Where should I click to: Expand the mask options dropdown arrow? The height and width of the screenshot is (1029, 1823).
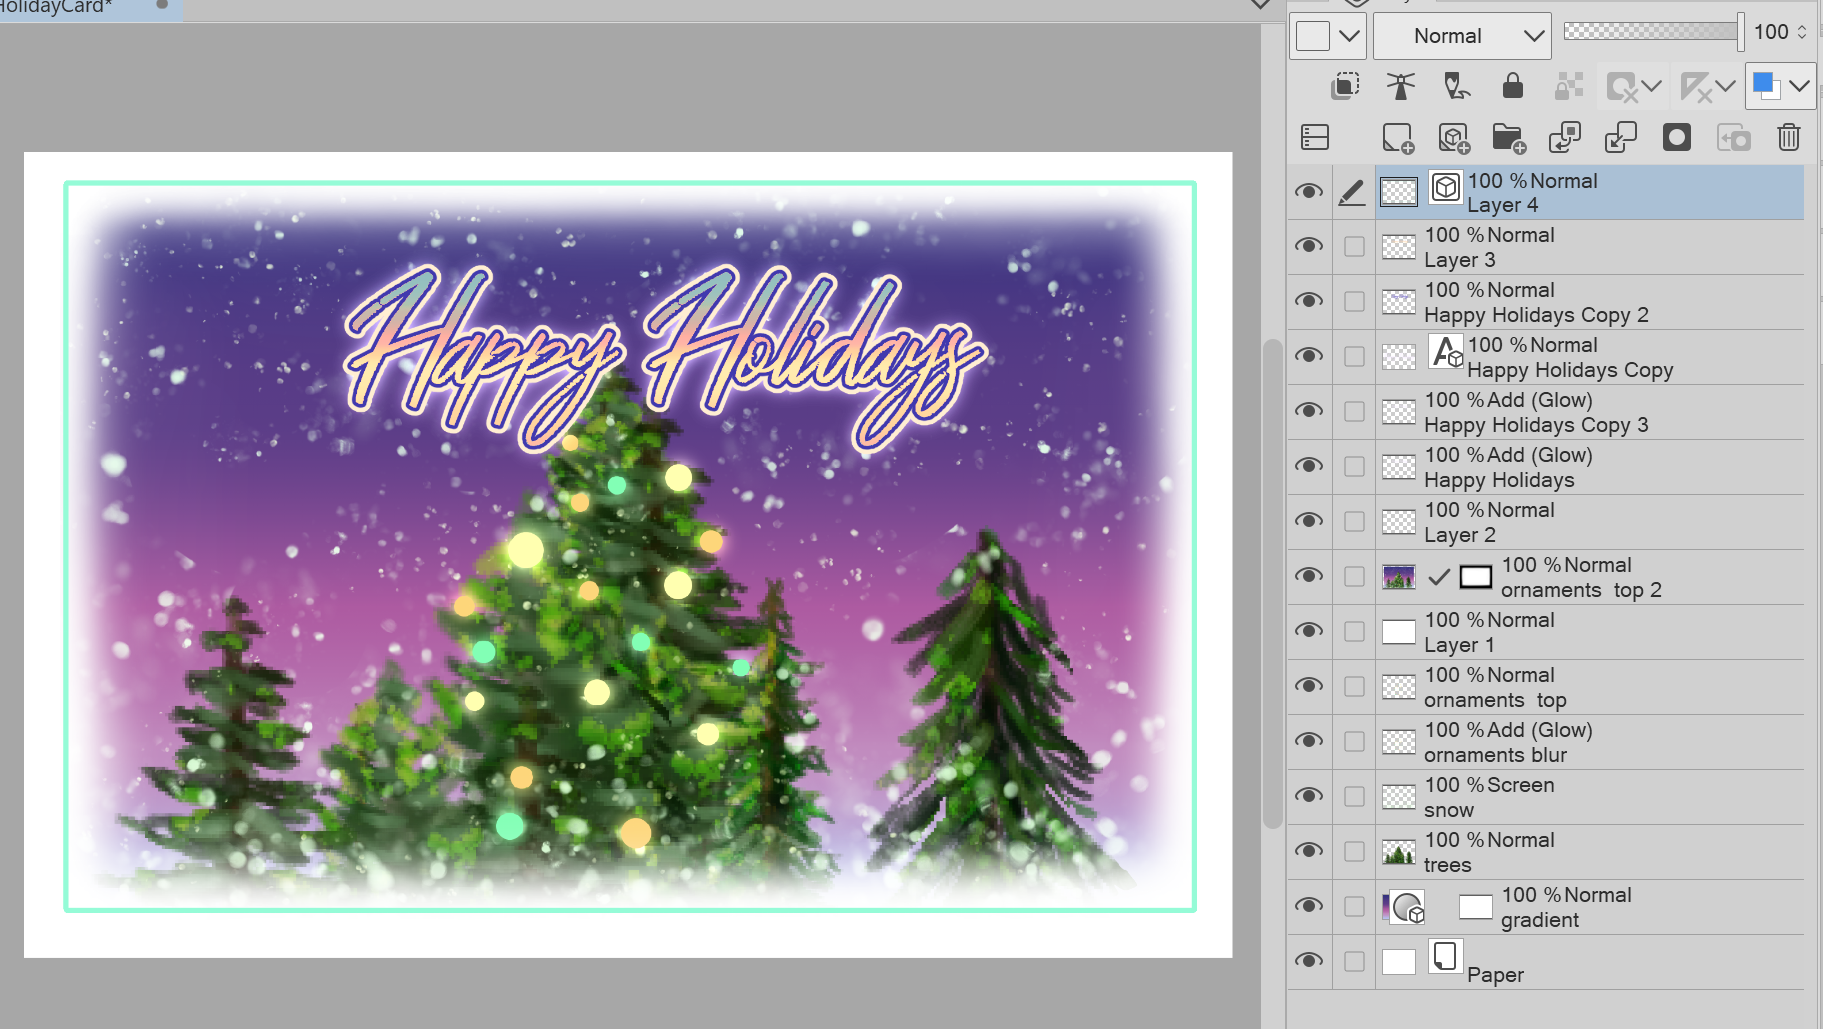(1652, 86)
